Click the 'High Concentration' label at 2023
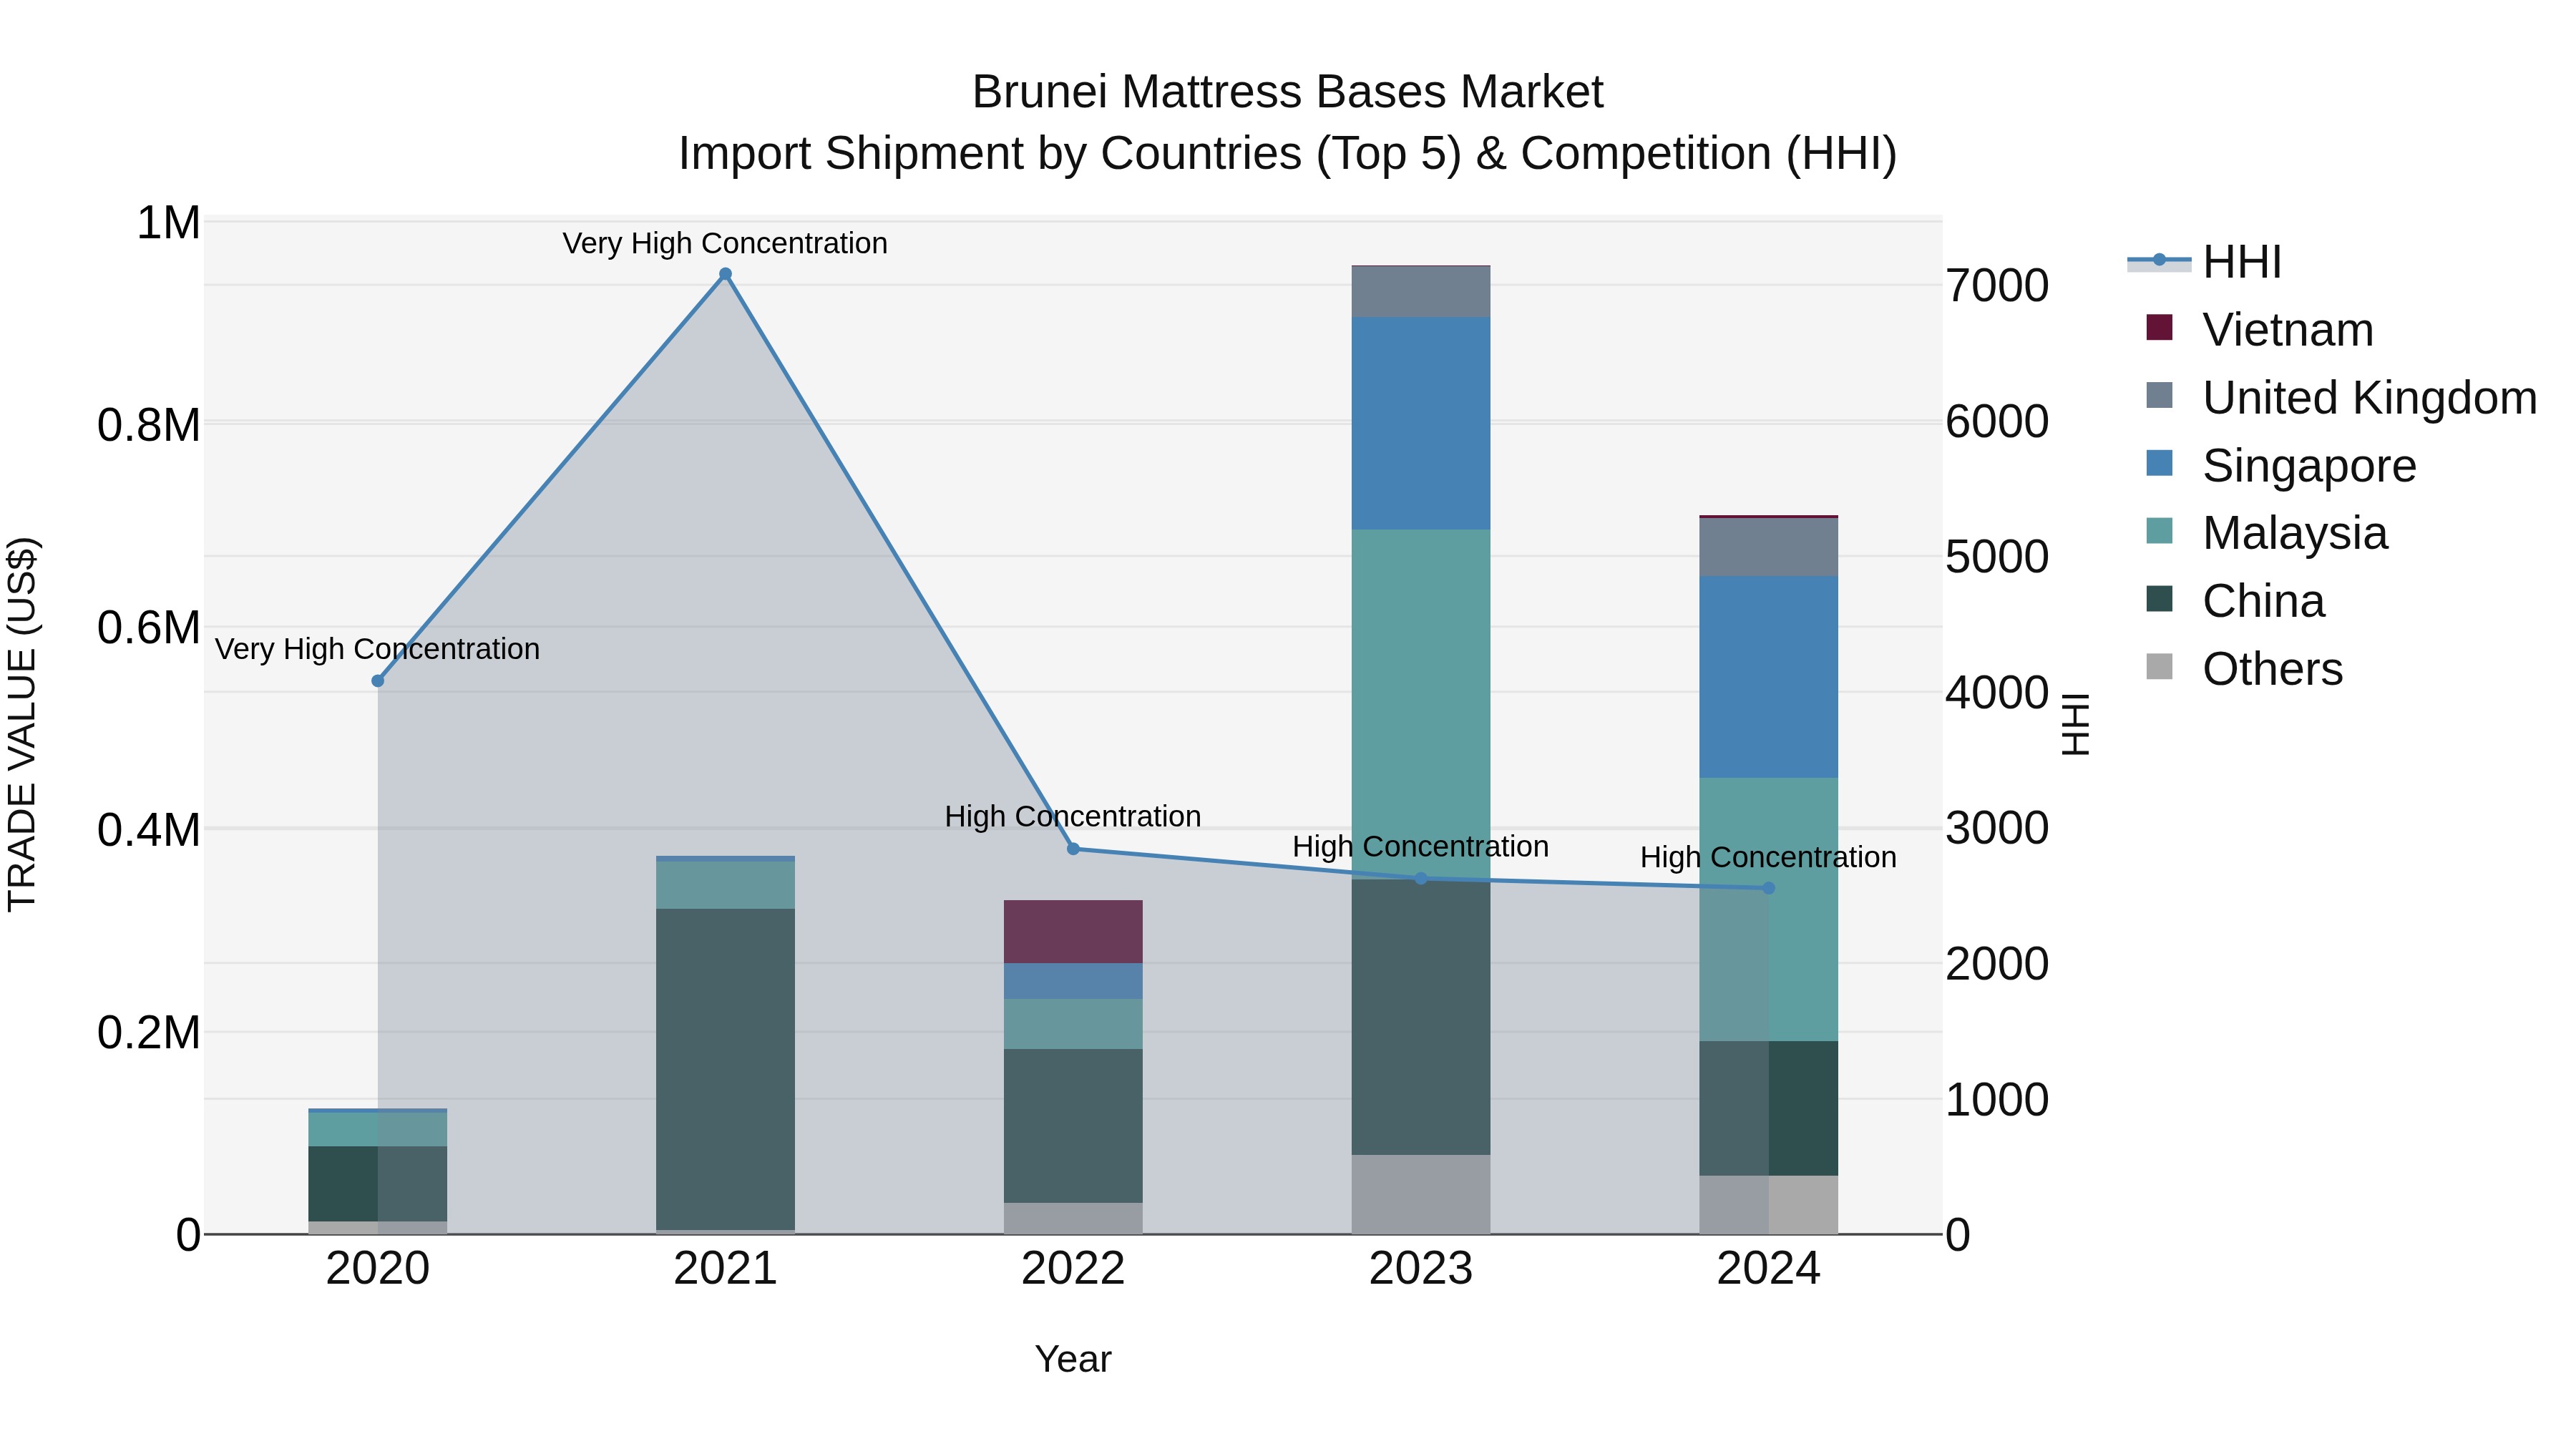 pyautogui.click(x=1421, y=847)
